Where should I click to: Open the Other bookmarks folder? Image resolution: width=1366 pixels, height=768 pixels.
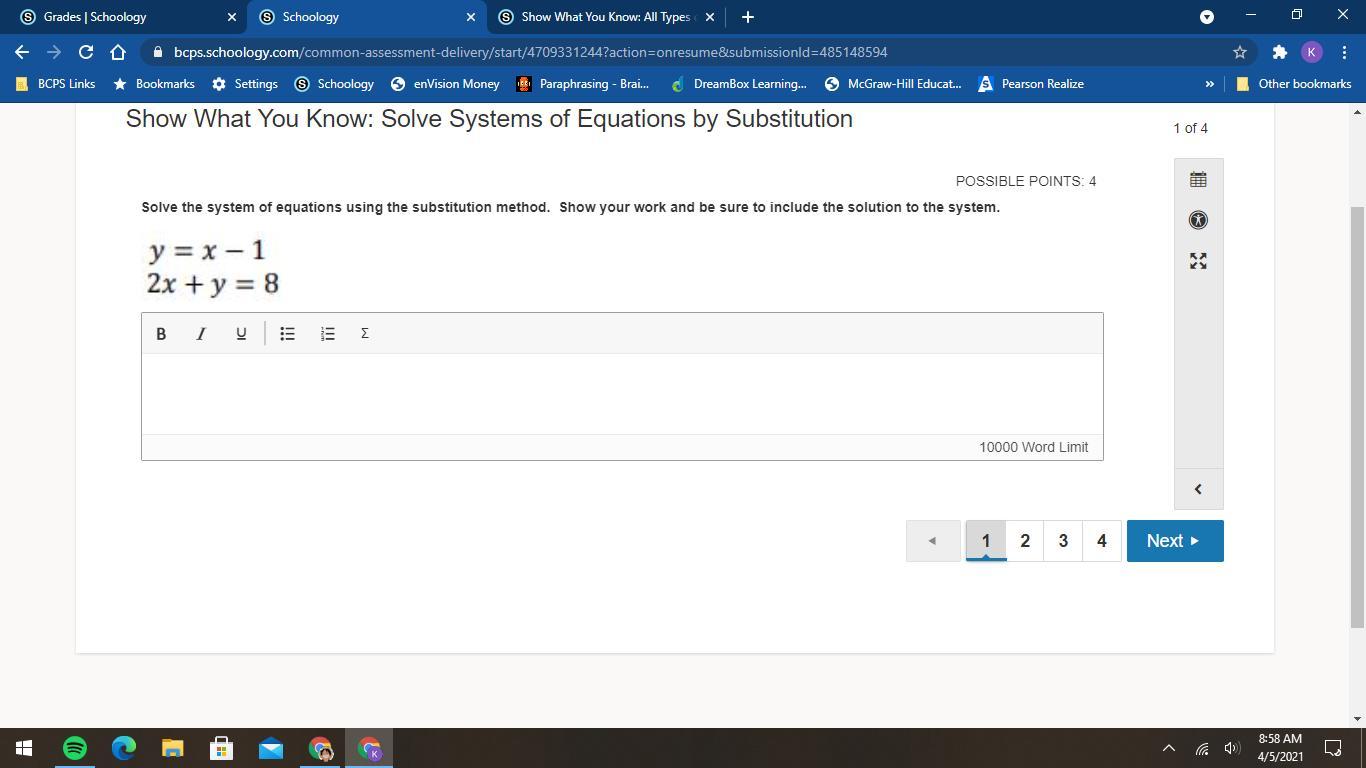(1294, 84)
